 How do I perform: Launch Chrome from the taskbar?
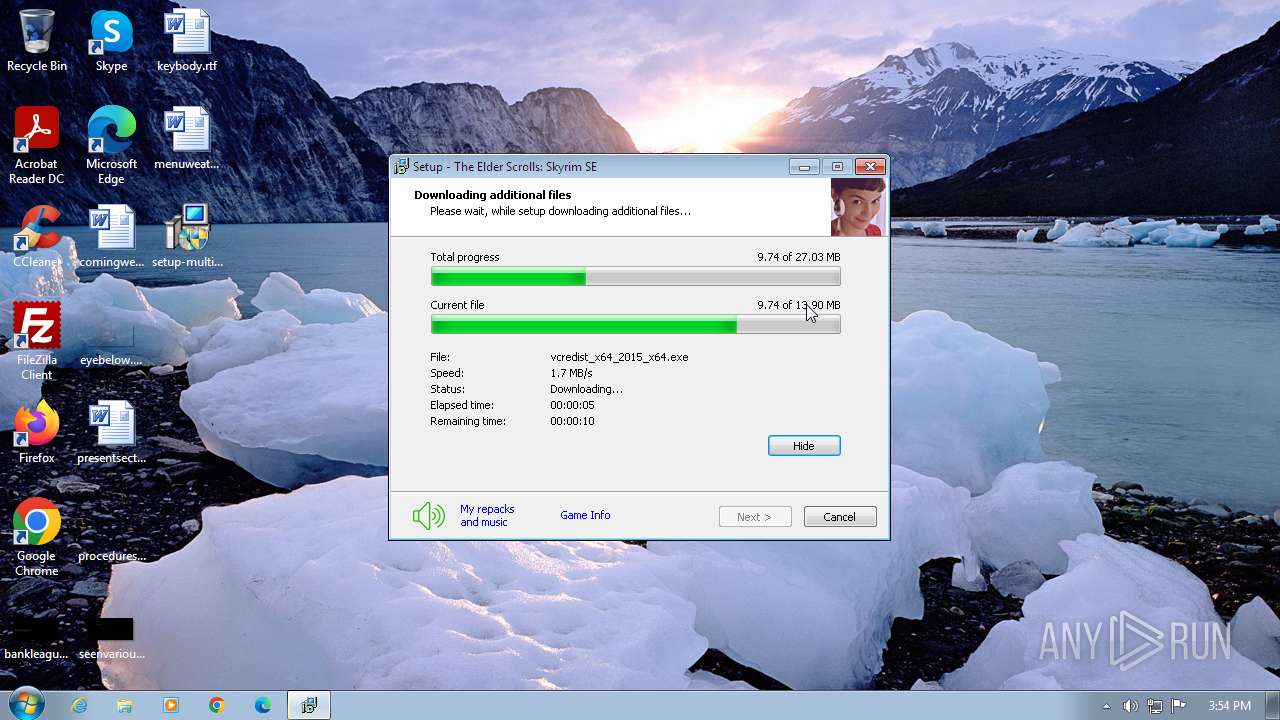(217, 705)
